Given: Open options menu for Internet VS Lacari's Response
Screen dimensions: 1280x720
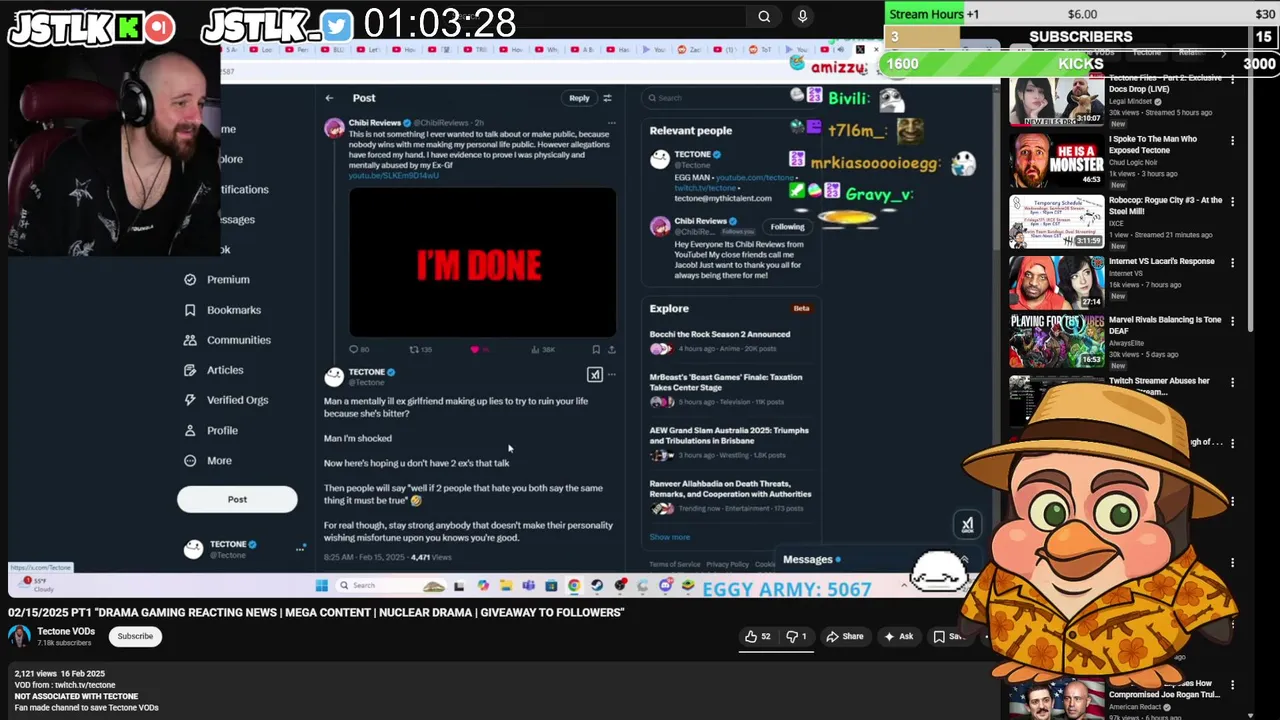Looking at the screenshot, I should pos(1232,263).
